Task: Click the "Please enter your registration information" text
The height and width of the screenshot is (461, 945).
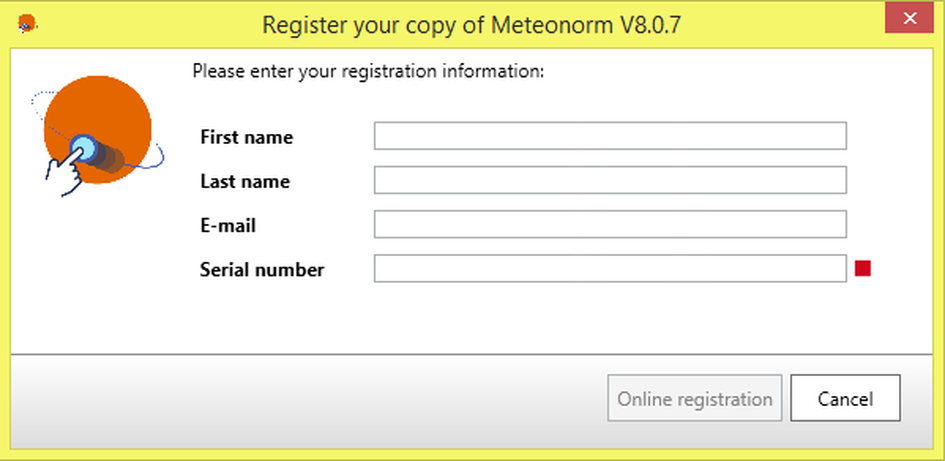Action: (367, 71)
